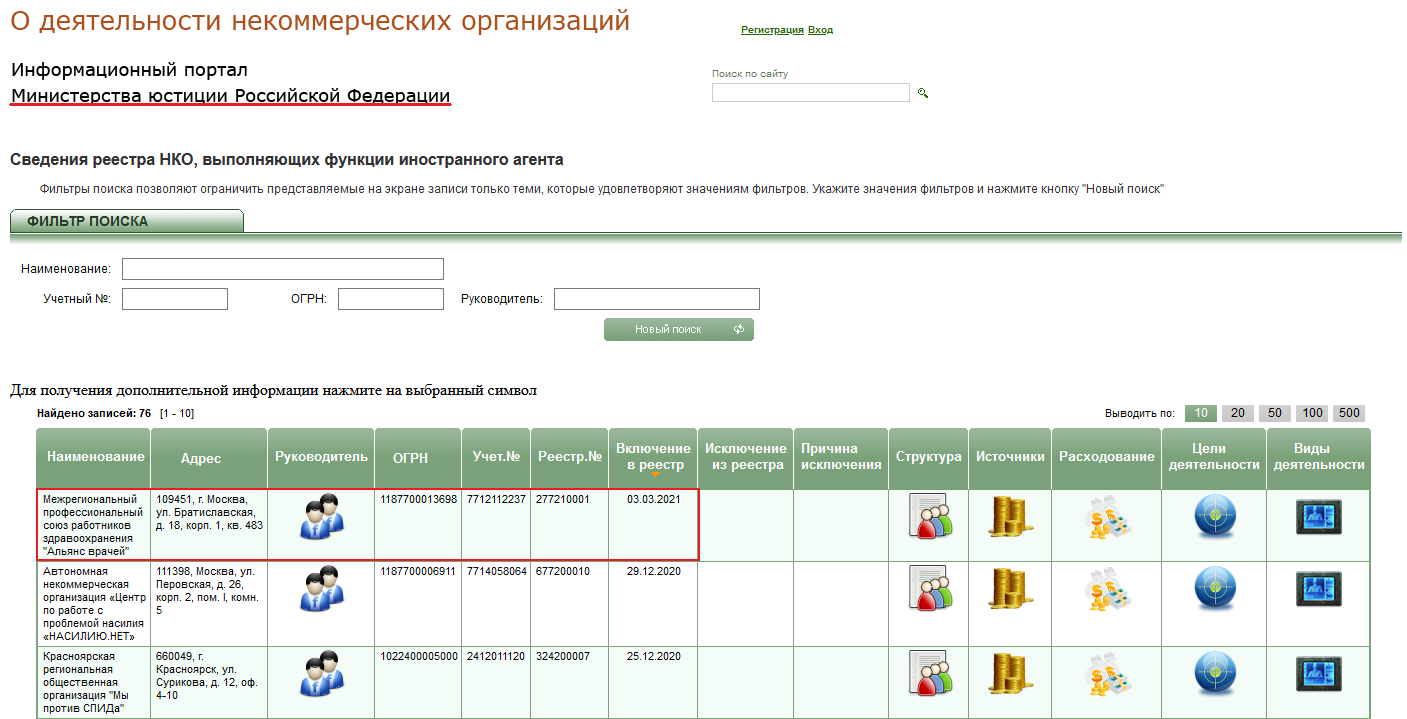The image size is (1407, 719).
Task: Open the Вход link
Action: 820,30
